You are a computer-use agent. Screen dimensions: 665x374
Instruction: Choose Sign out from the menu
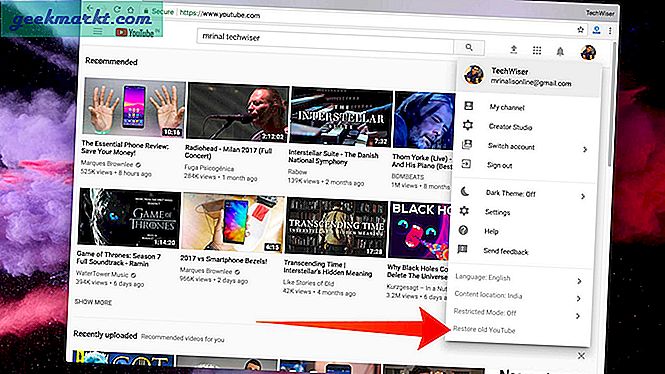pyautogui.click(x=499, y=165)
